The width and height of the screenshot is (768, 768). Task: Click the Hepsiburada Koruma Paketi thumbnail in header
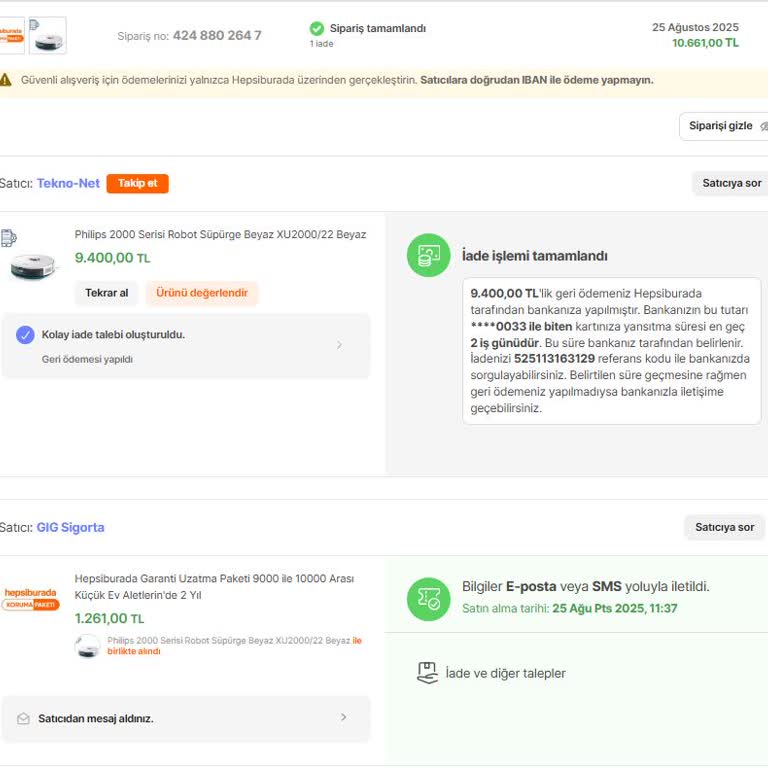point(12,36)
